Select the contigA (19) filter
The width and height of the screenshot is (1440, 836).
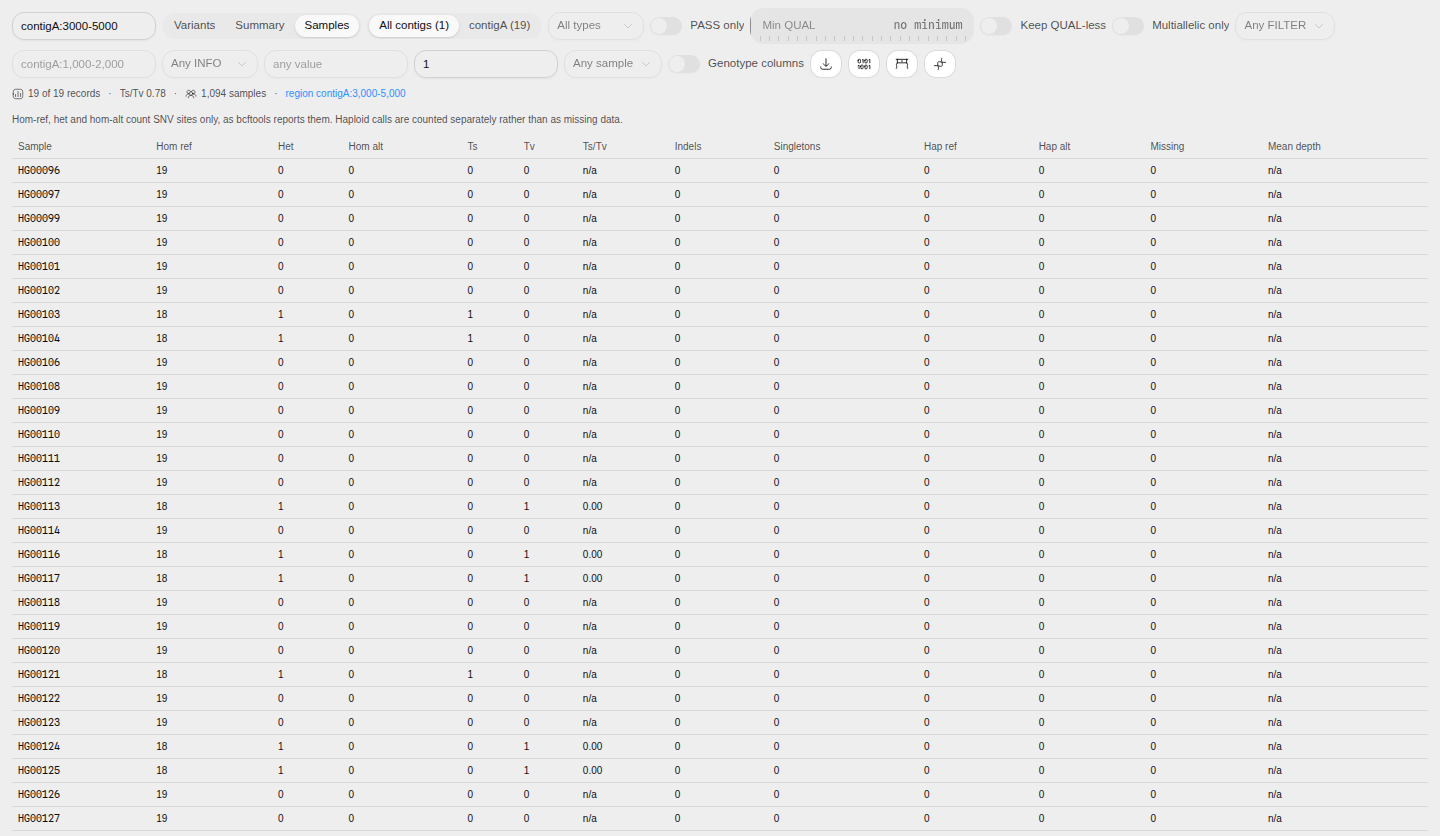[499, 26]
